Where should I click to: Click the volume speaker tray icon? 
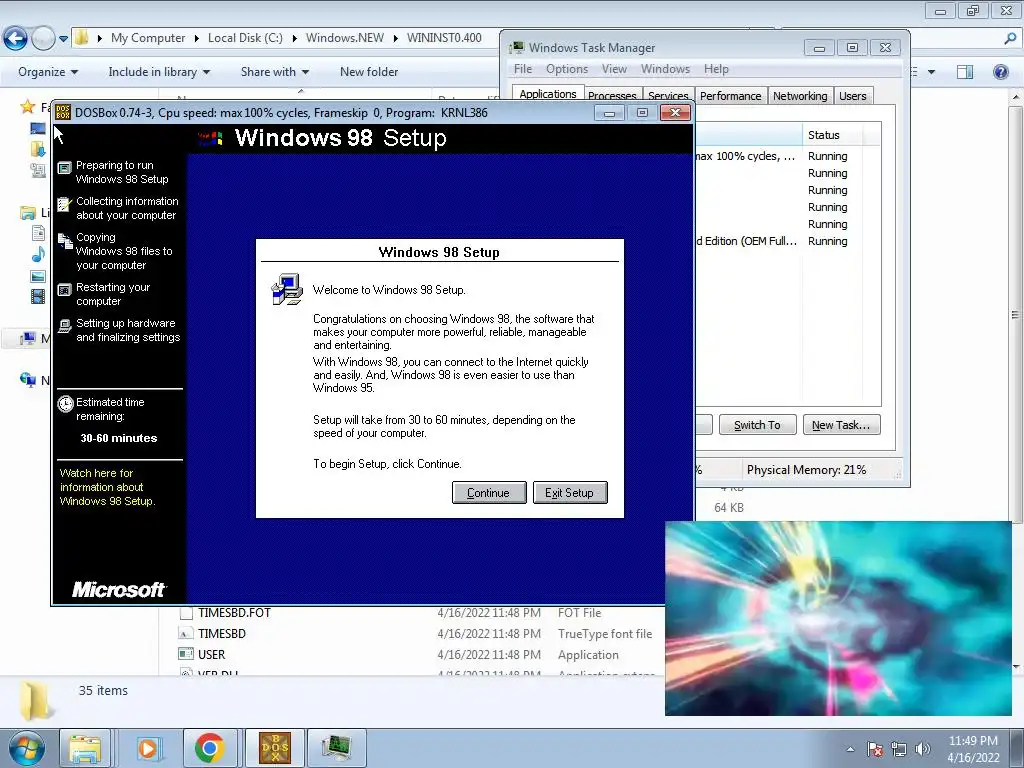[x=923, y=749]
